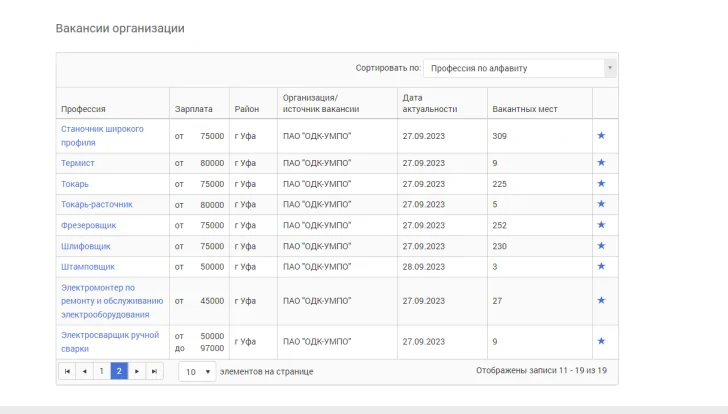Jump to the last page of results
Viewport: 728px width, 414px height.
pyautogui.click(x=154, y=371)
